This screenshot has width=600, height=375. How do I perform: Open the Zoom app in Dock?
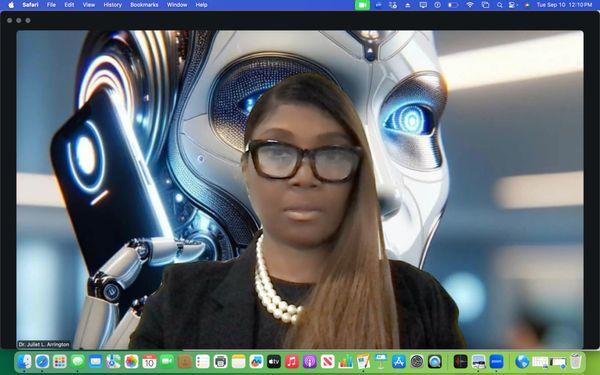coord(496,361)
